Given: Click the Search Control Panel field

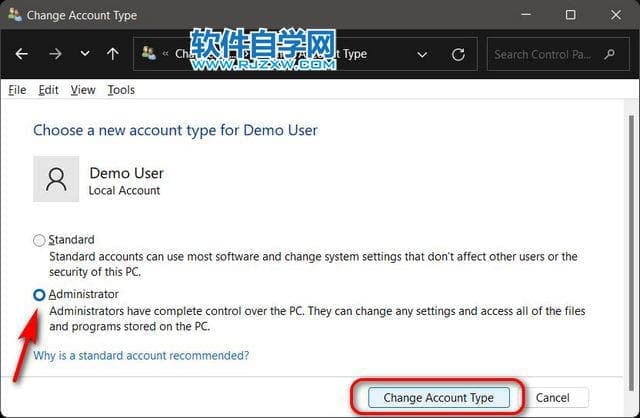Looking at the screenshot, I should 555,54.
